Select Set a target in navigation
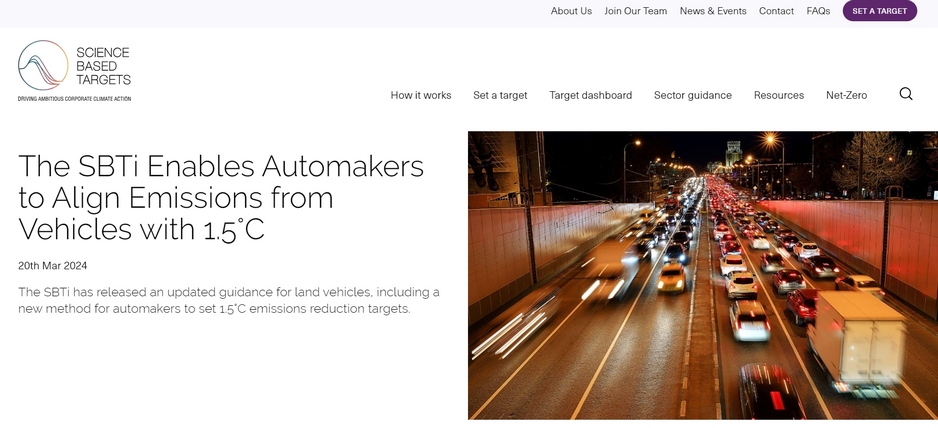The height and width of the screenshot is (428, 938). pos(500,95)
